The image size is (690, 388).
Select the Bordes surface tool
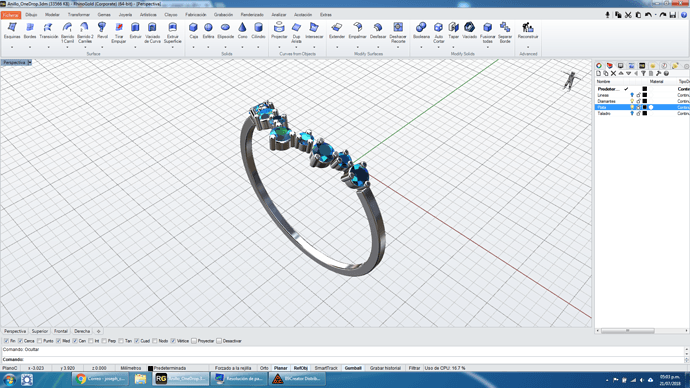pyautogui.click(x=30, y=30)
